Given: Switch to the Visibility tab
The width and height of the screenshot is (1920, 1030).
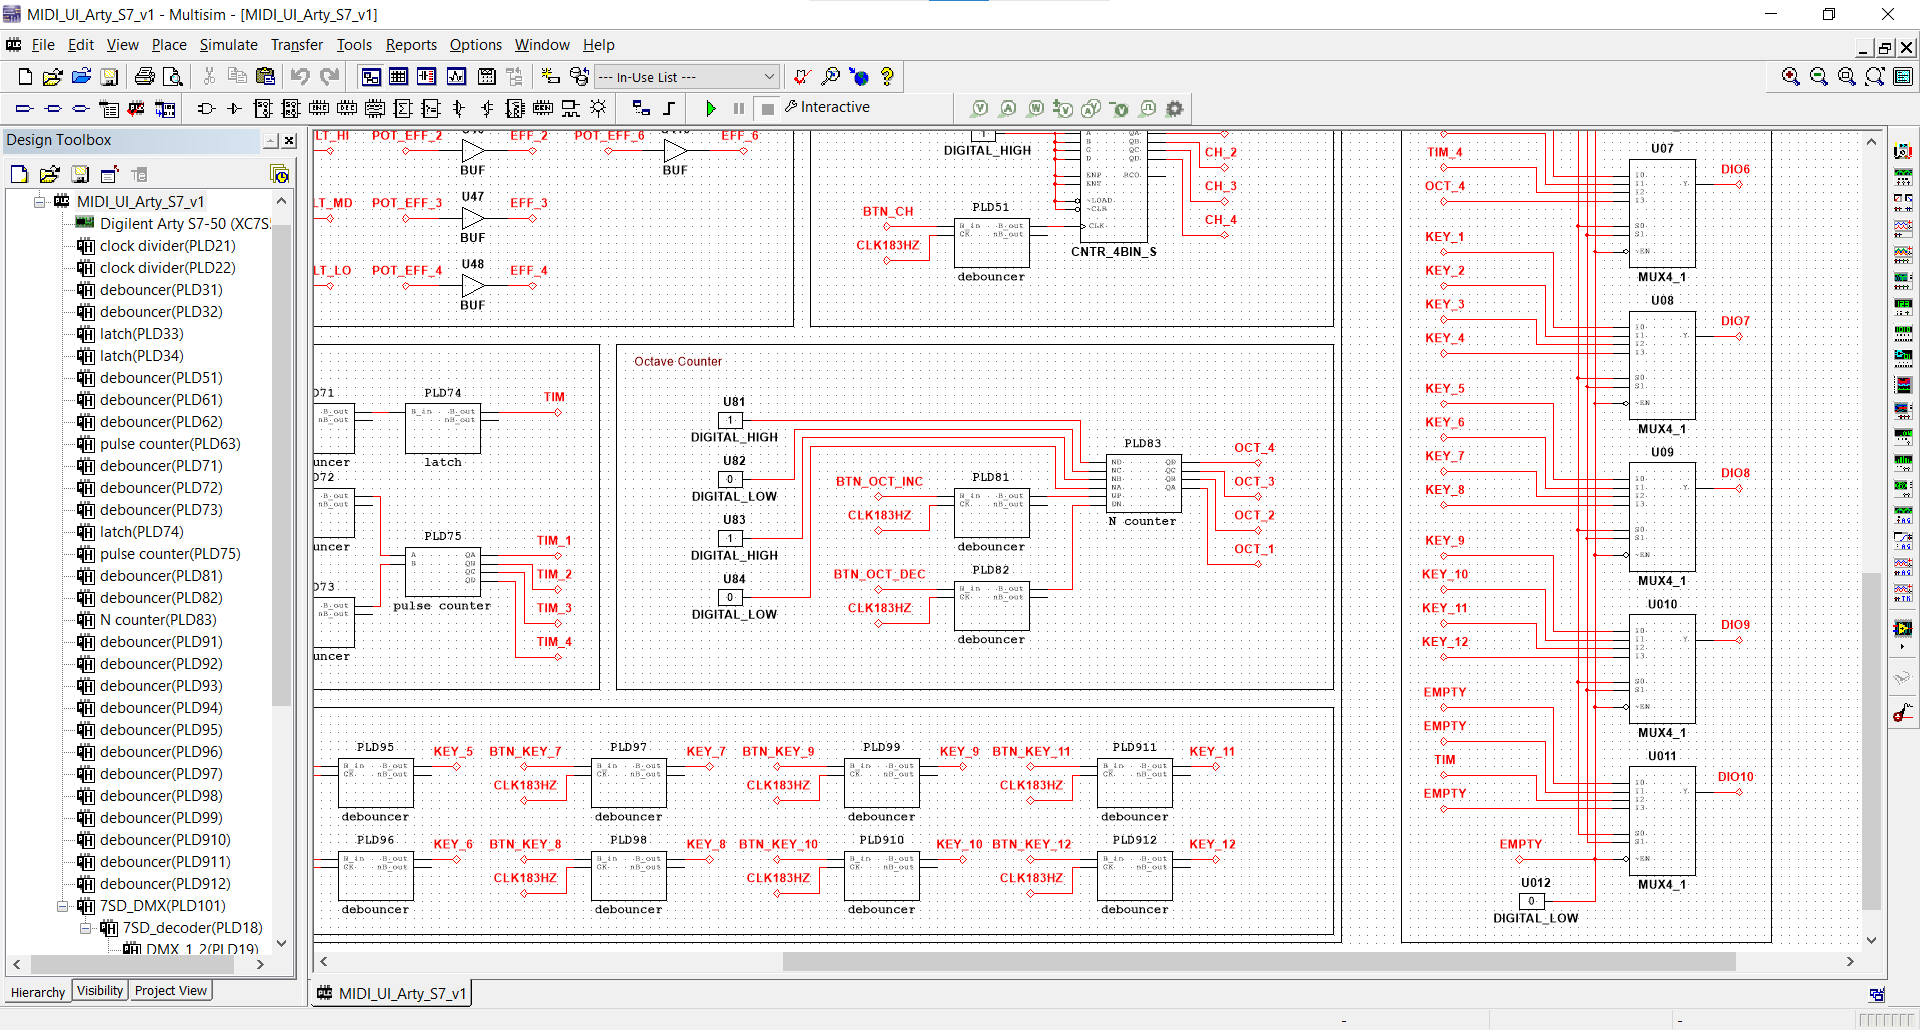Looking at the screenshot, I should [x=100, y=991].
